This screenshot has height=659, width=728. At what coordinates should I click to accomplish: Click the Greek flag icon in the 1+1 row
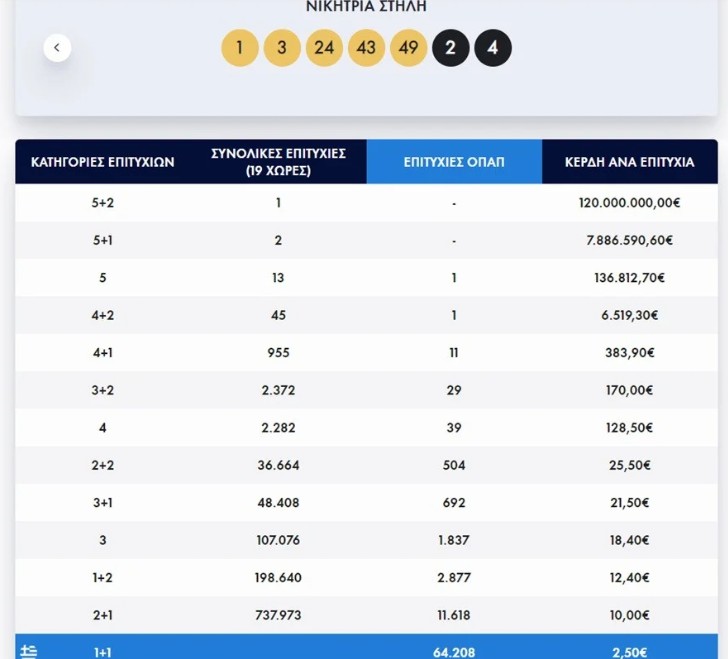(28, 651)
